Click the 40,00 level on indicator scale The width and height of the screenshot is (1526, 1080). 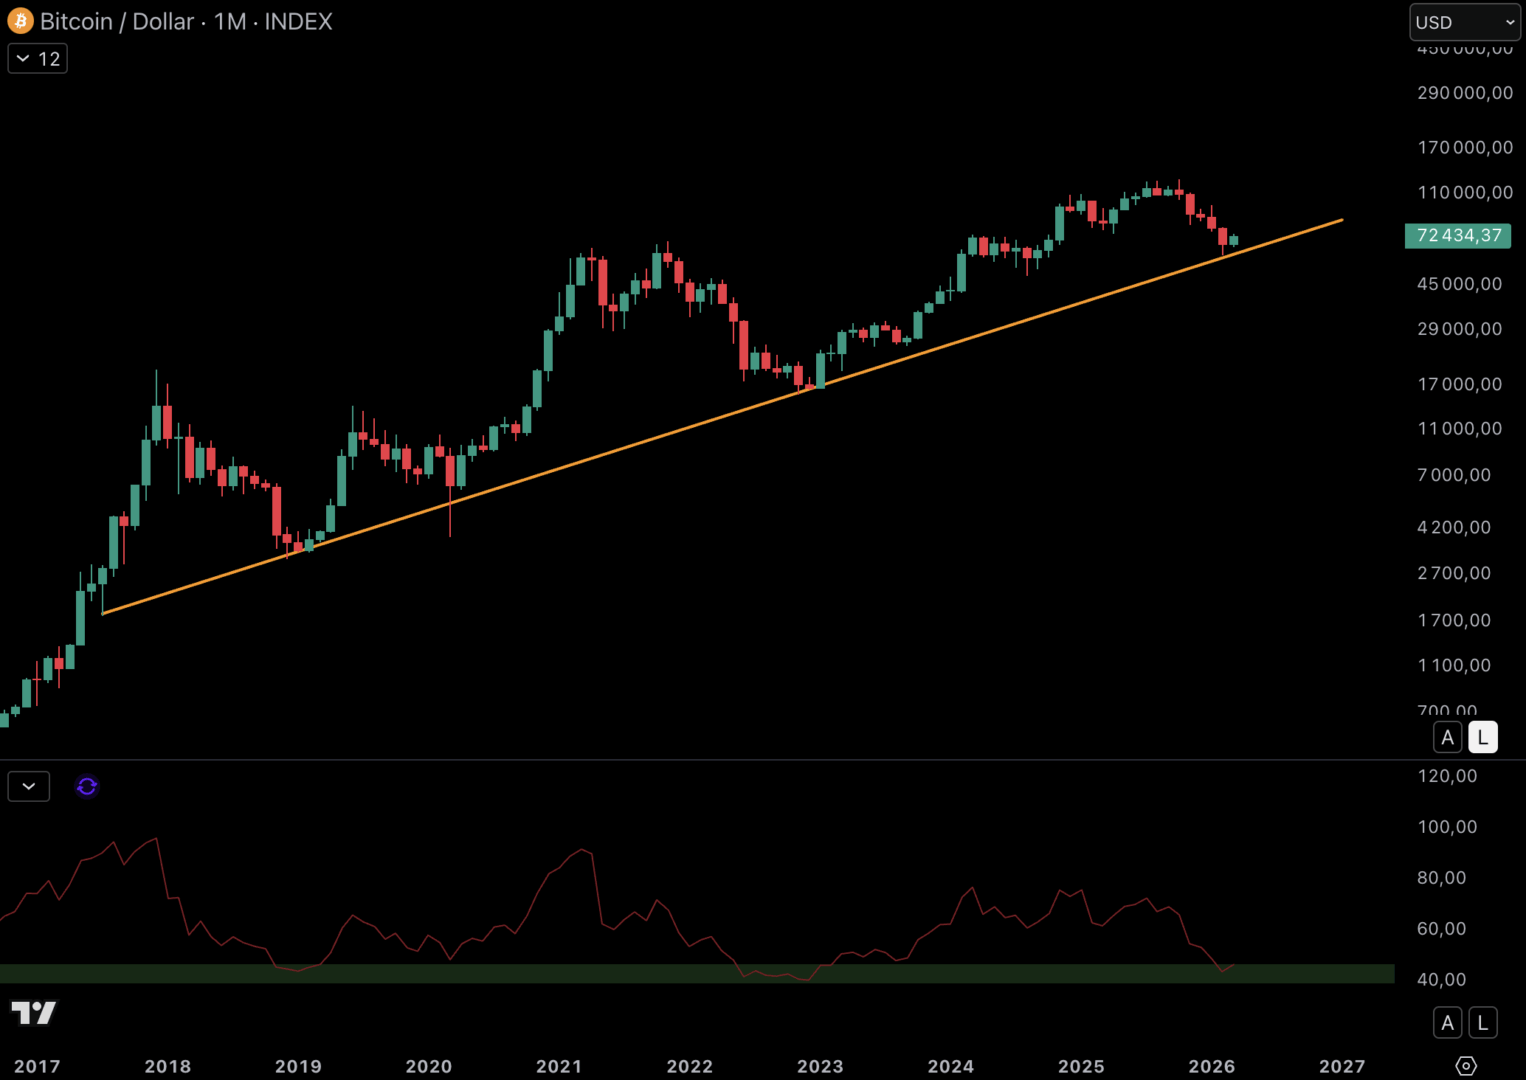(1441, 980)
